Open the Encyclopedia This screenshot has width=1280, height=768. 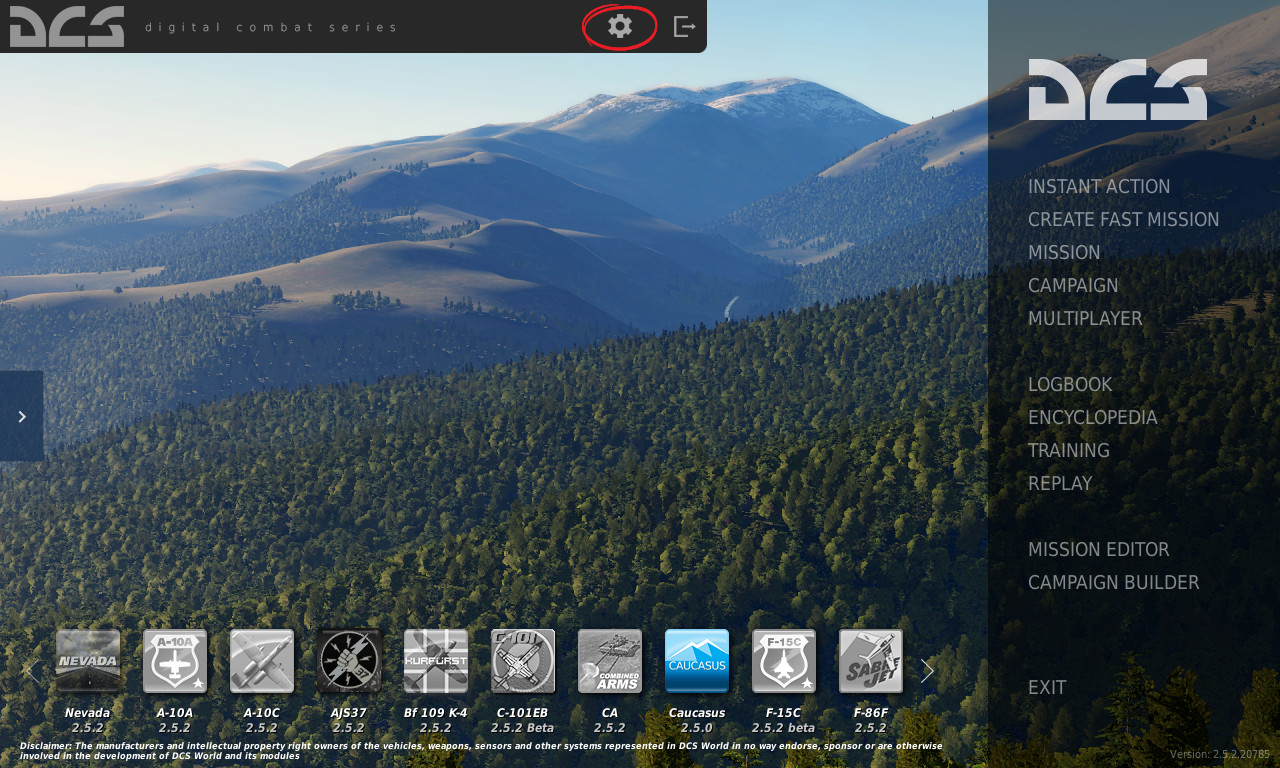click(x=1093, y=417)
